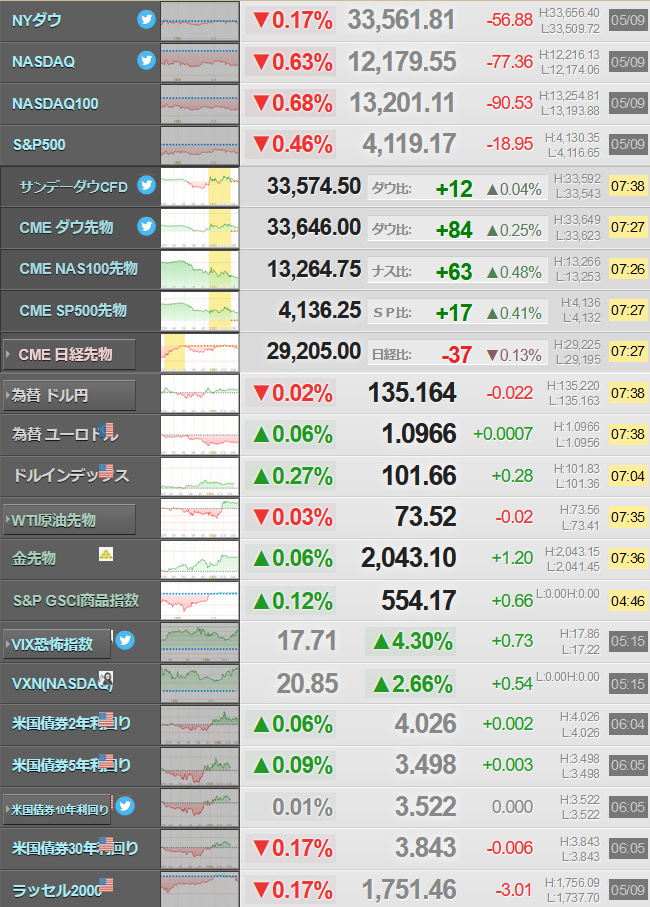Screen dimensions: 650x907
Task: Open the VXN(NASDAQ) mini chart
Action: point(200,683)
